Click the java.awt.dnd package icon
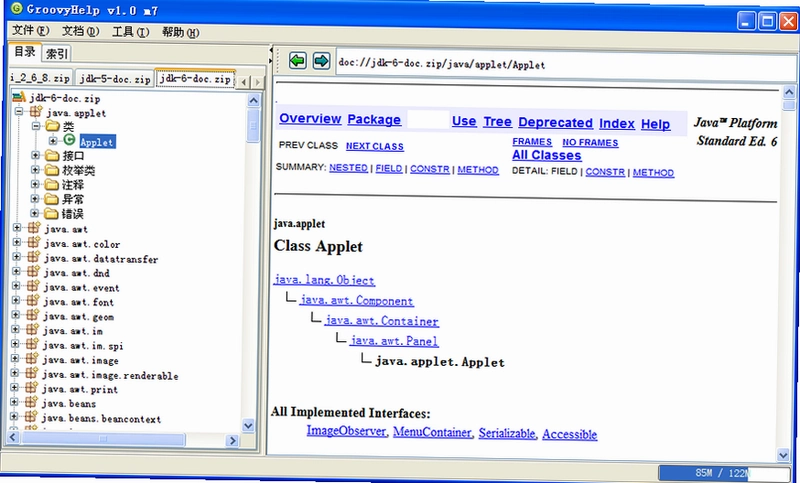 [33, 271]
